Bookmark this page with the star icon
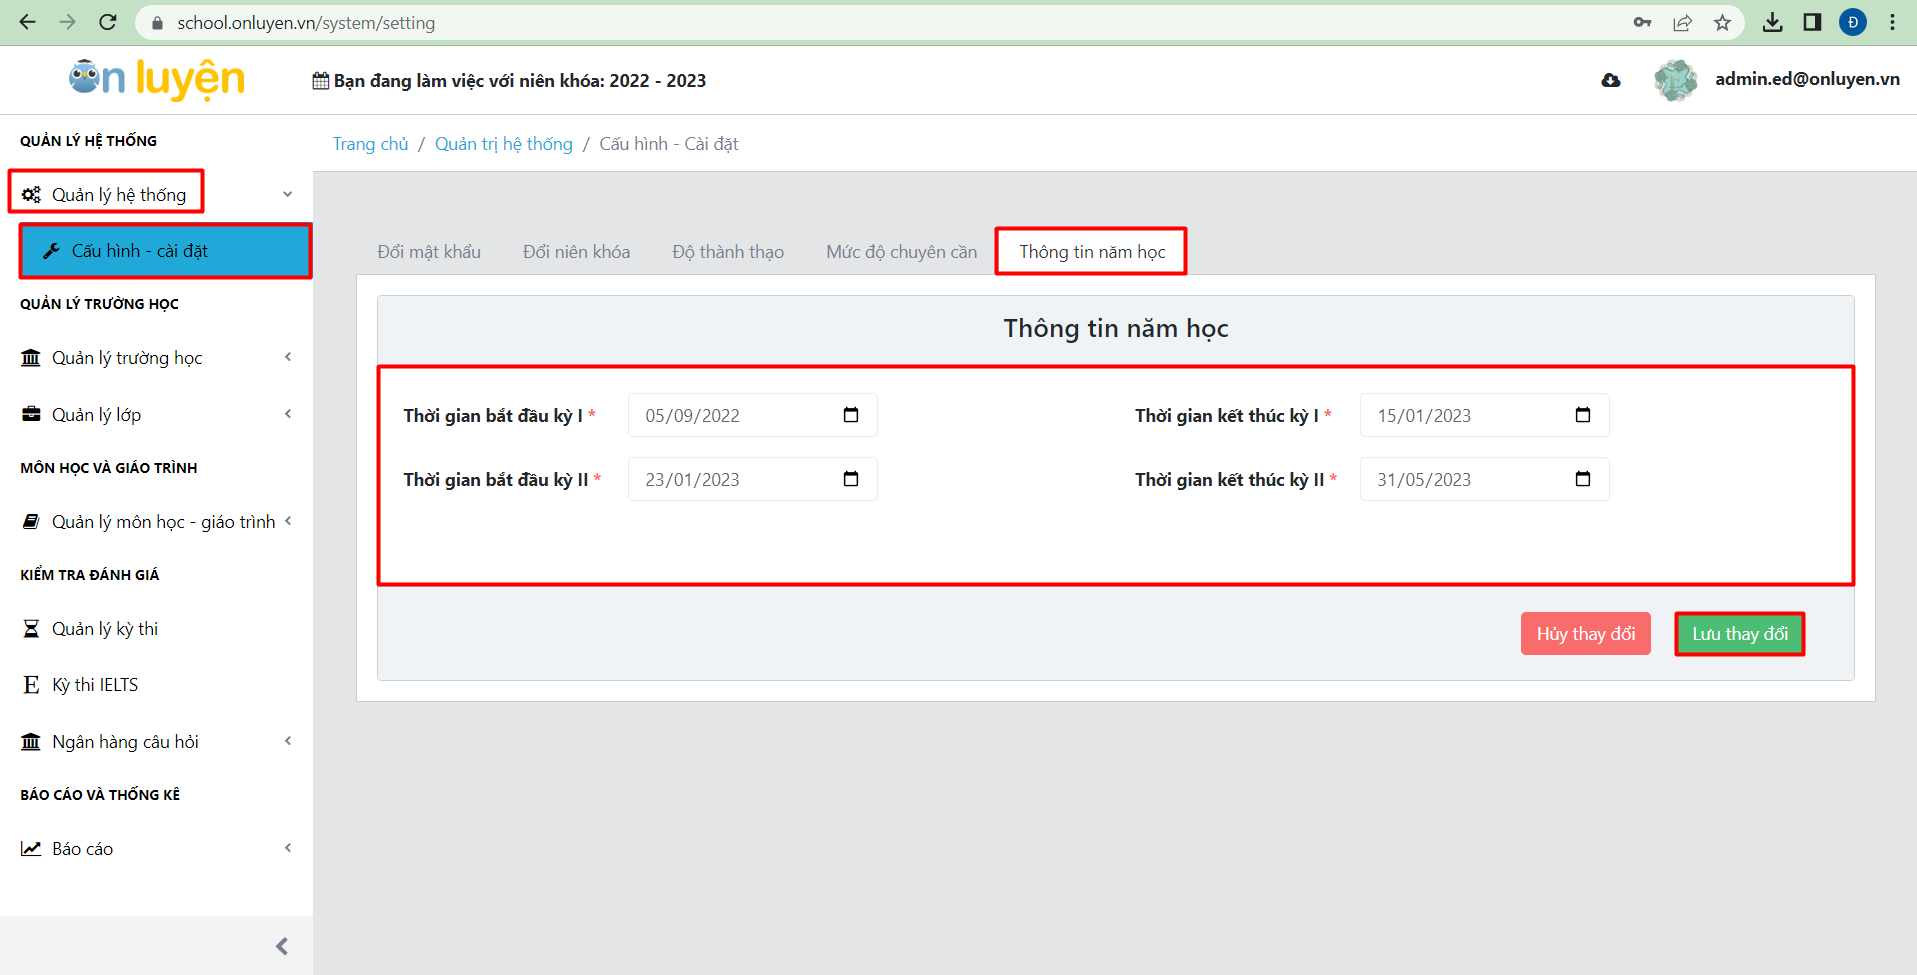Screen dimensions: 1917x975 pos(1722,22)
